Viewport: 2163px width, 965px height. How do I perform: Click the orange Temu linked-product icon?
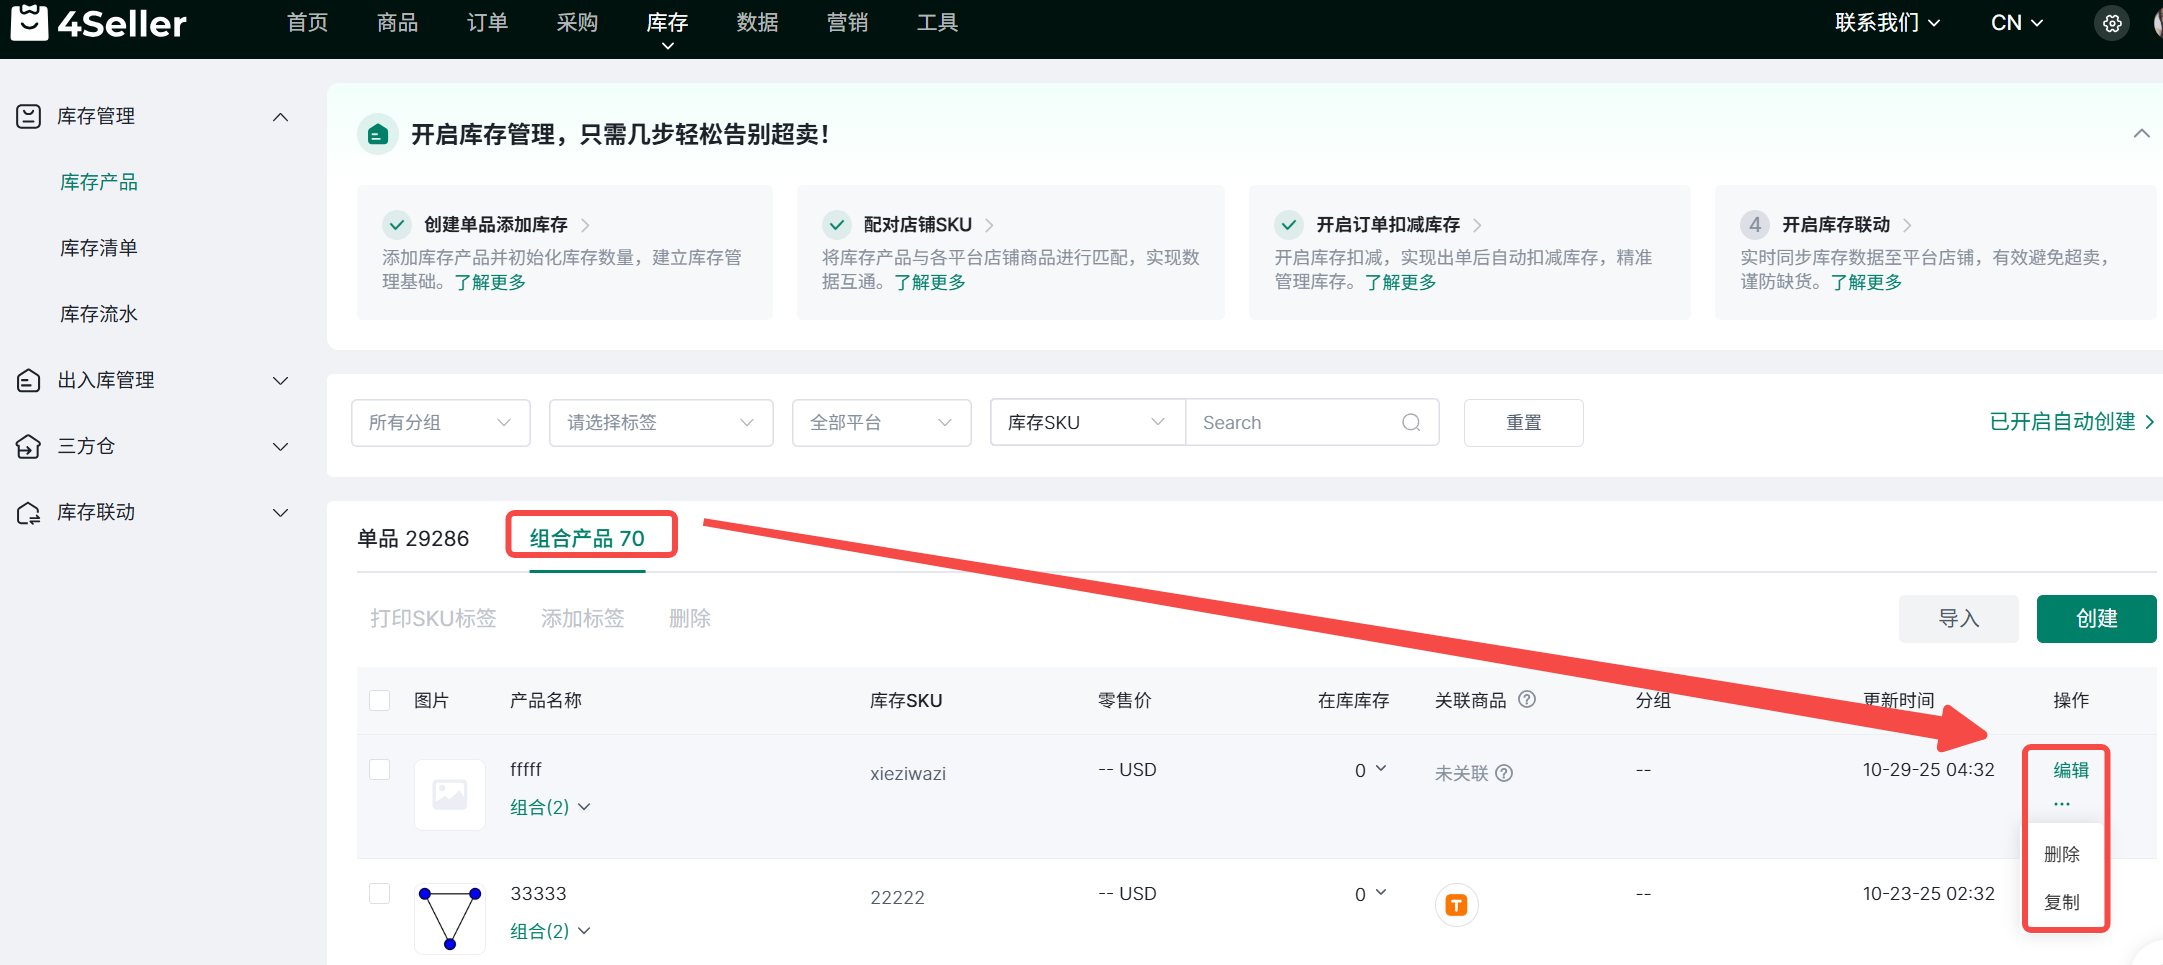pyautogui.click(x=1456, y=905)
